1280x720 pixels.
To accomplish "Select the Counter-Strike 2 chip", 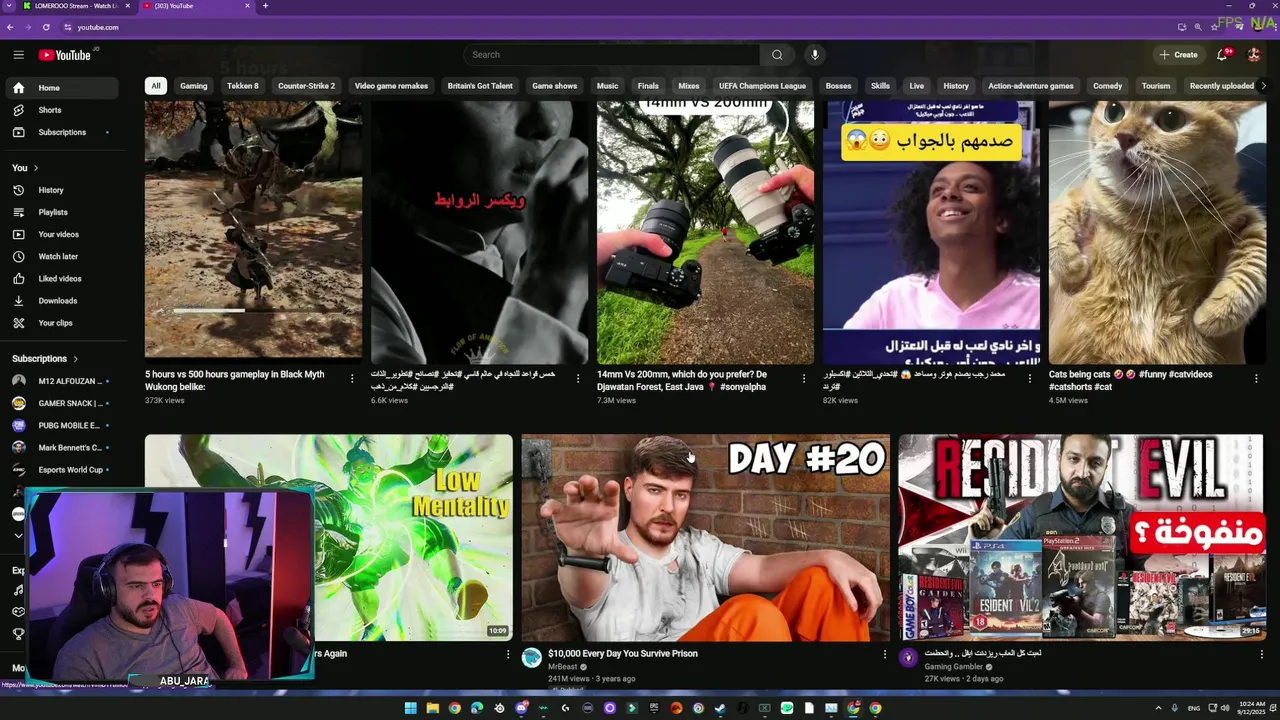I will click(x=307, y=86).
